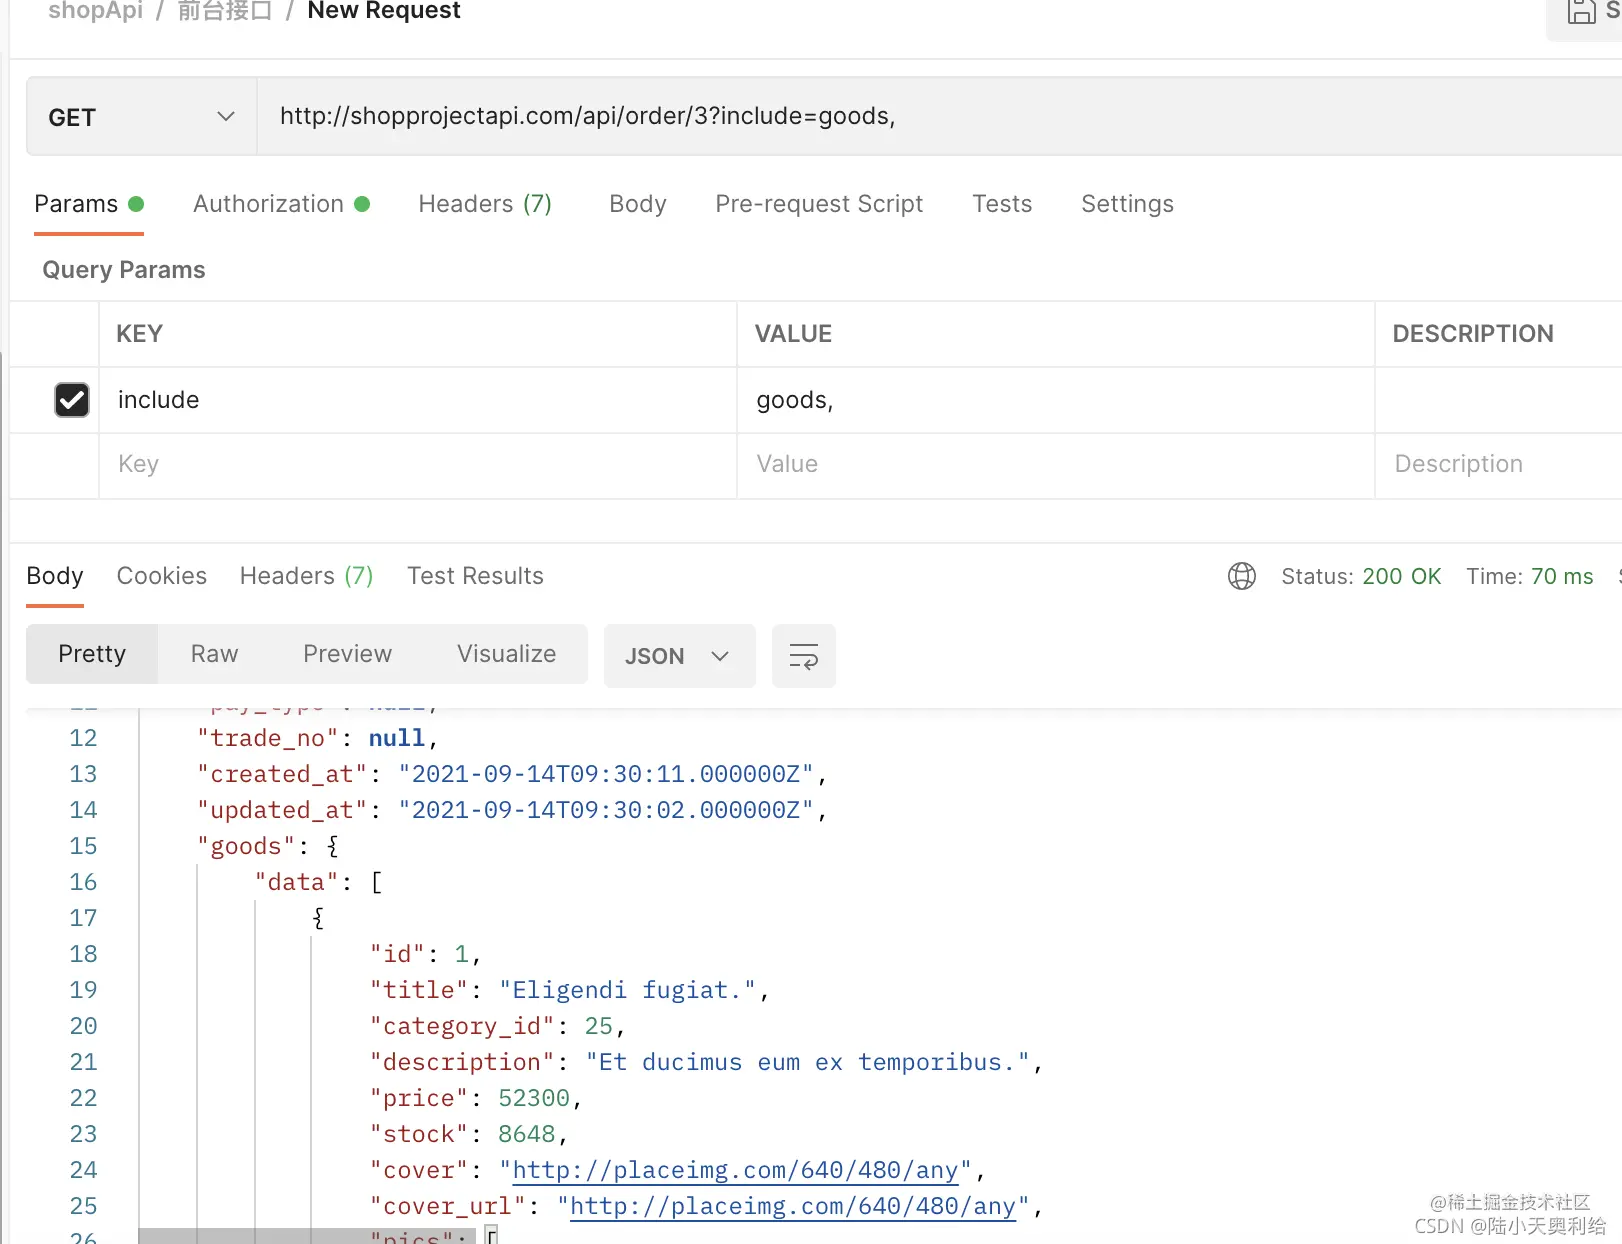Open the cover_url placeimg.com link
Viewport: 1622px width, 1244px height.
[x=793, y=1206]
